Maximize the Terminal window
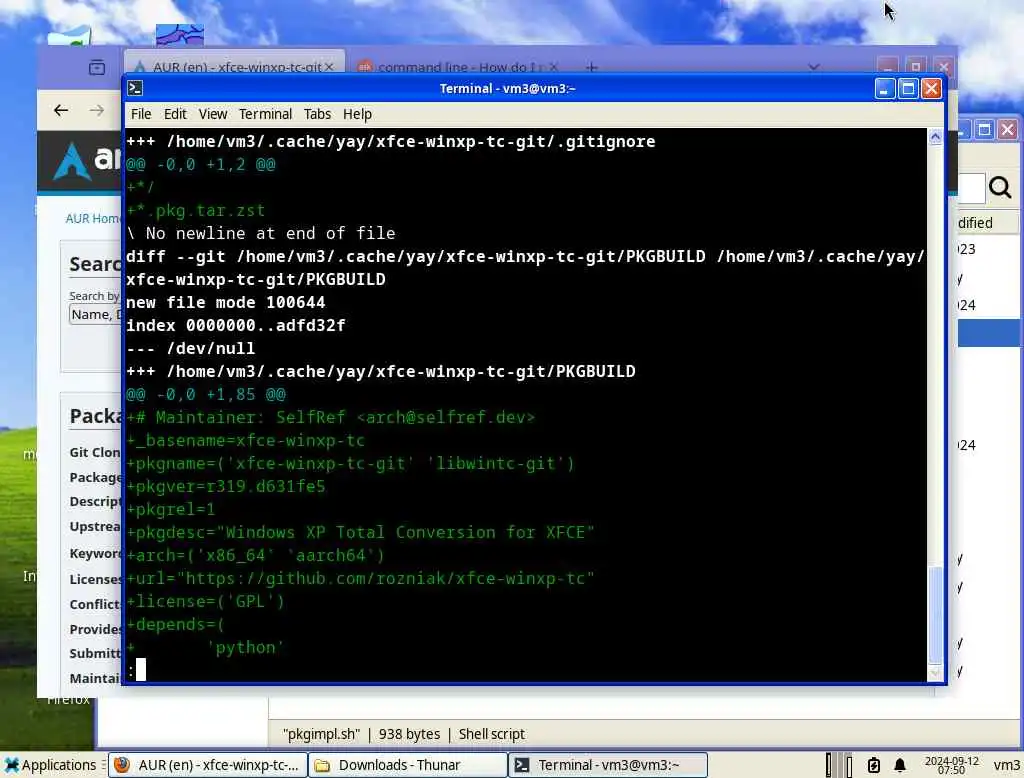This screenshot has width=1024, height=778. pyautogui.click(x=908, y=88)
